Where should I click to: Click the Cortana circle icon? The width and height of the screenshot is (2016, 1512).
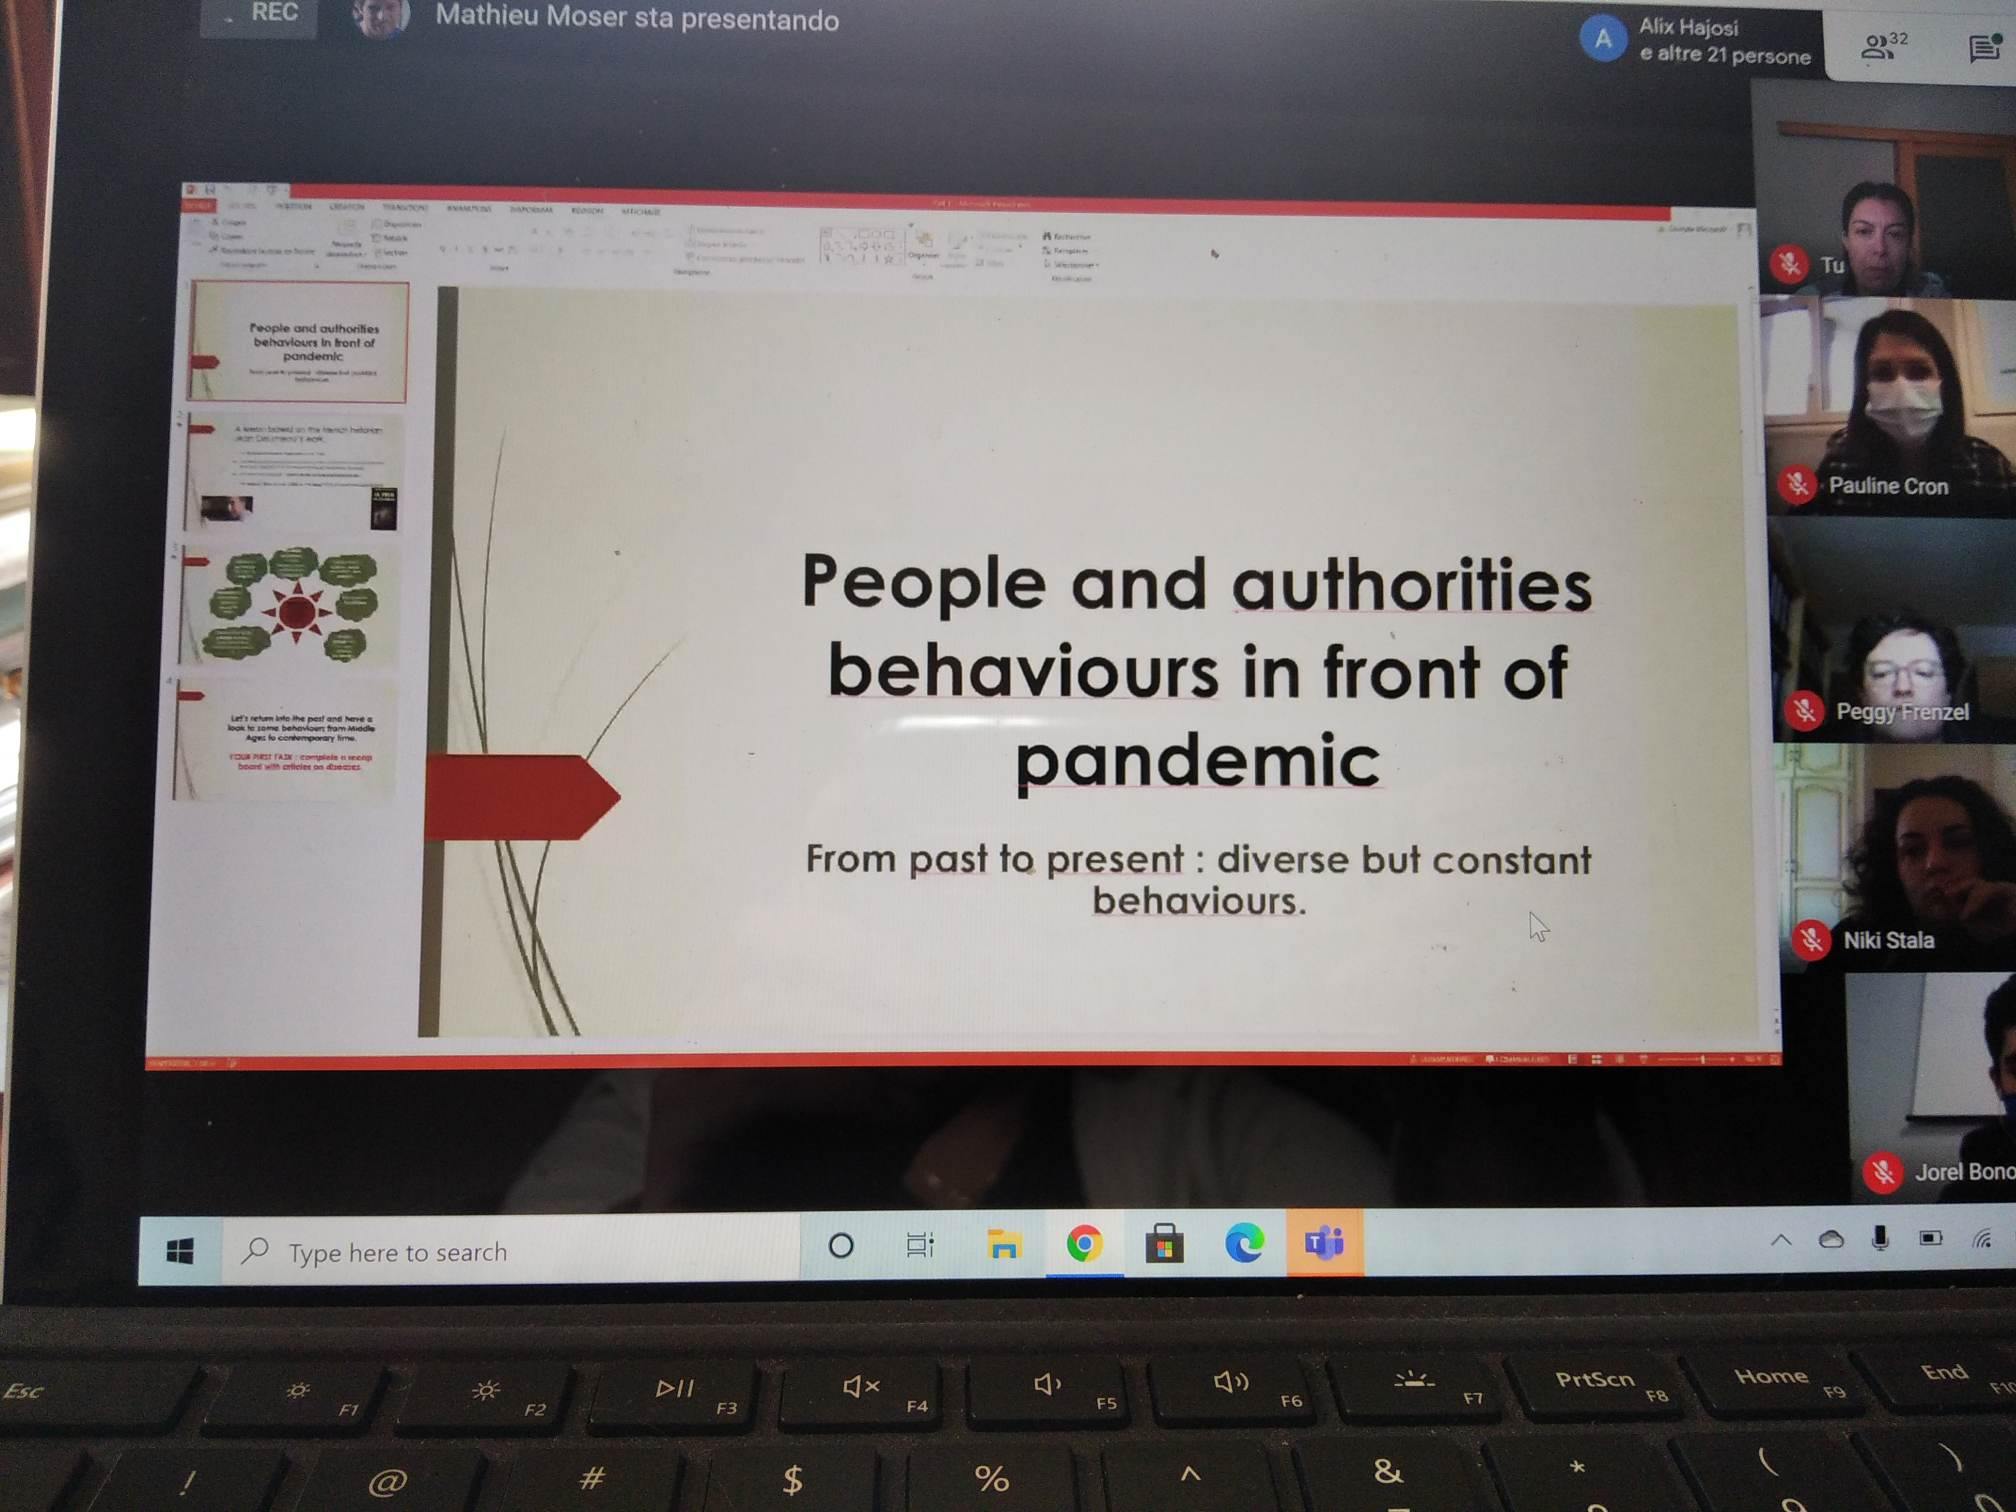pos(841,1246)
